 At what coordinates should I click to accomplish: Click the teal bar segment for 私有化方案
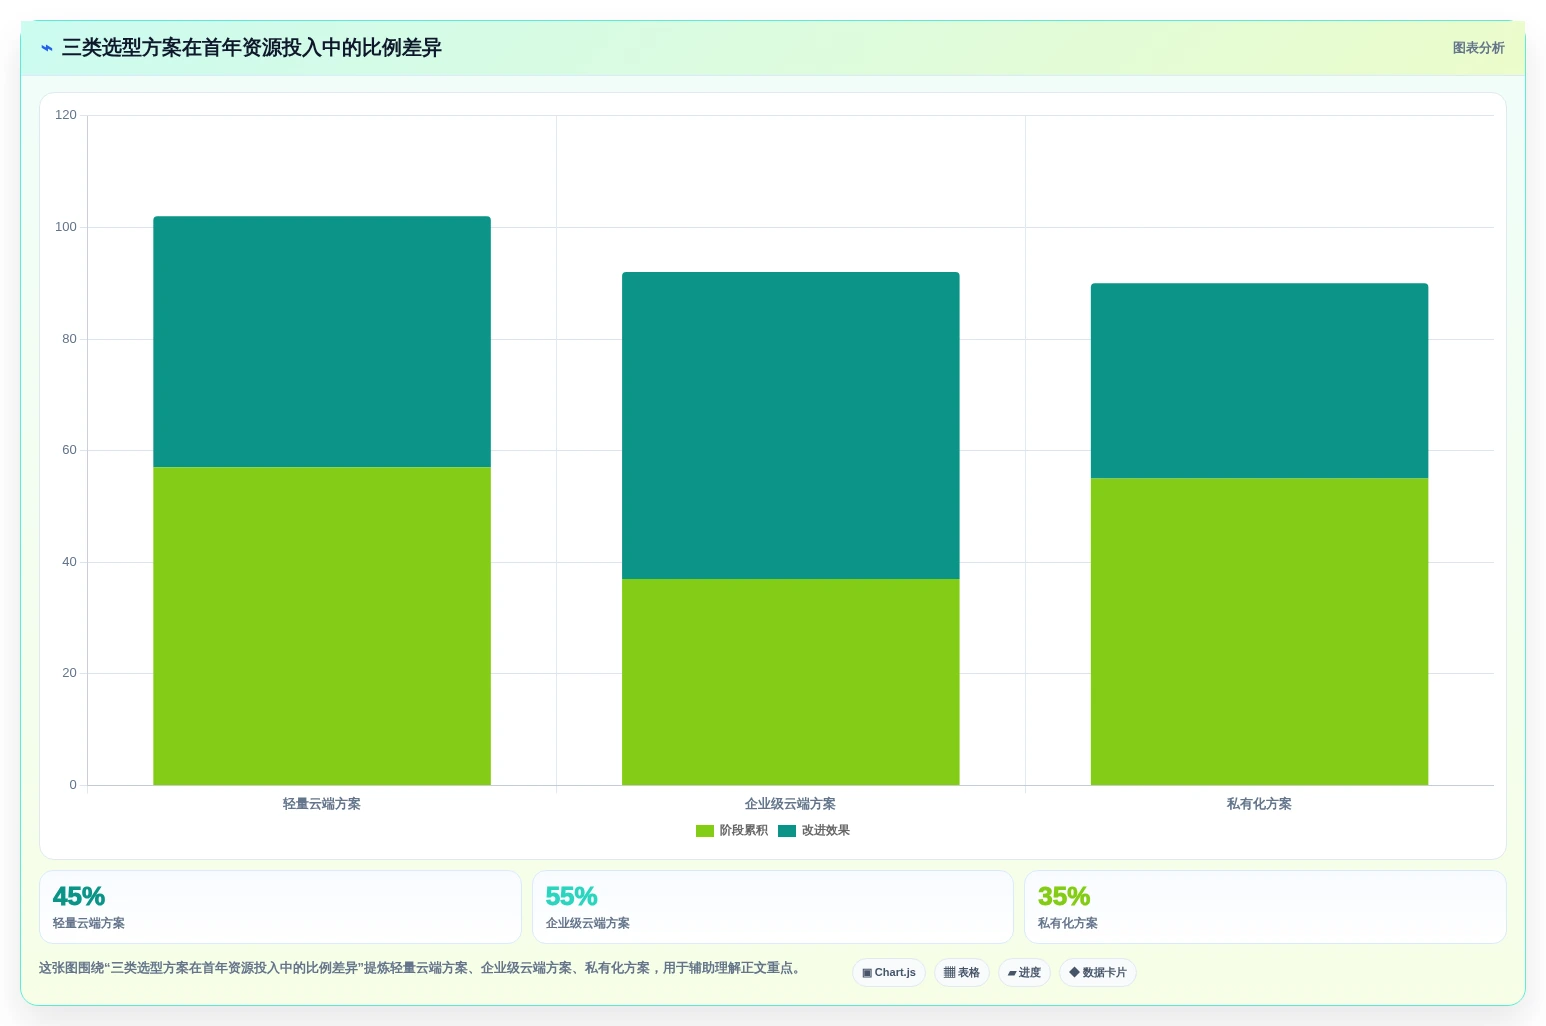pos(1260,380)
